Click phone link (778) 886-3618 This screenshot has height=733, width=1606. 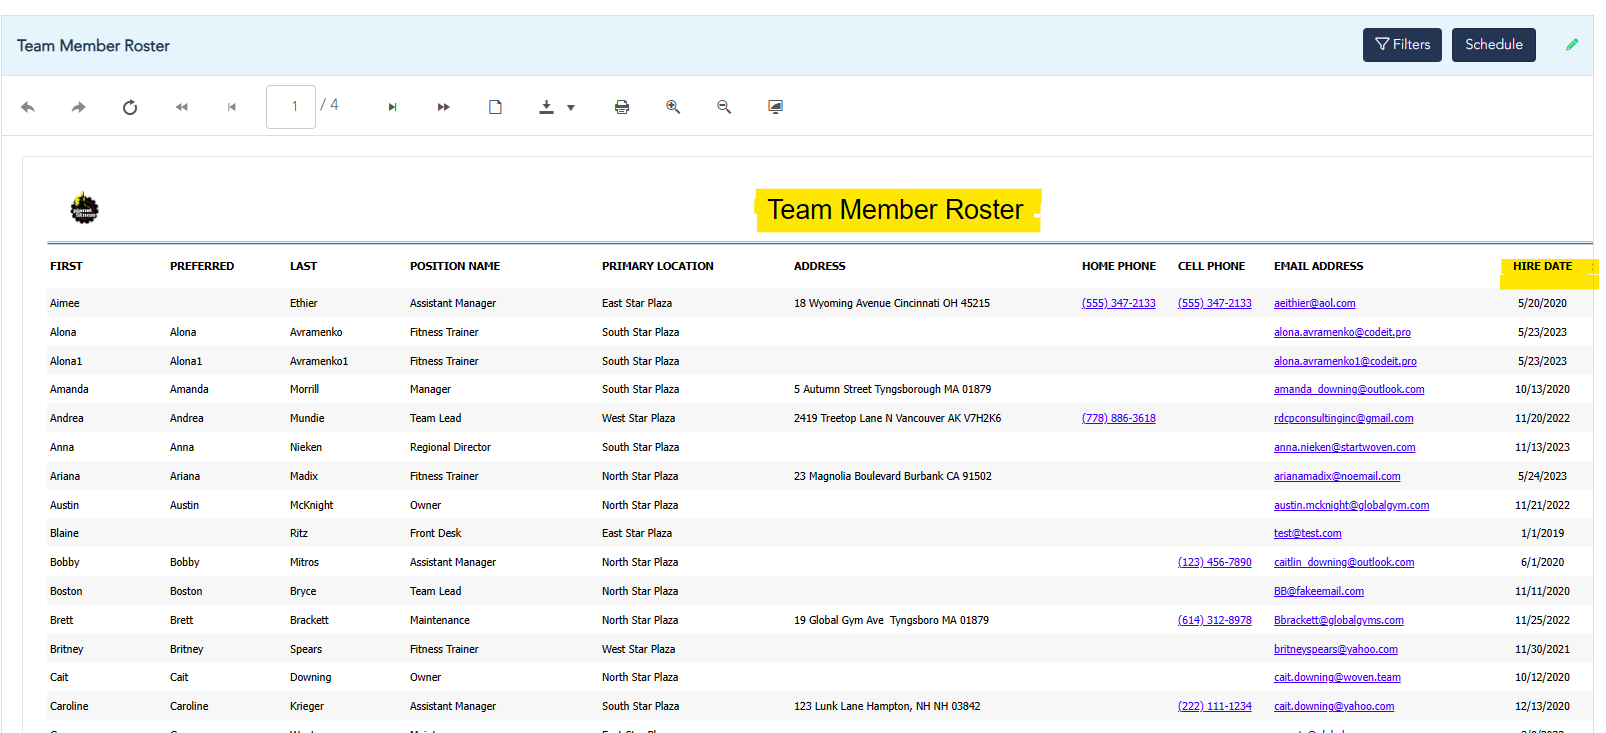tap(1118, 418)
